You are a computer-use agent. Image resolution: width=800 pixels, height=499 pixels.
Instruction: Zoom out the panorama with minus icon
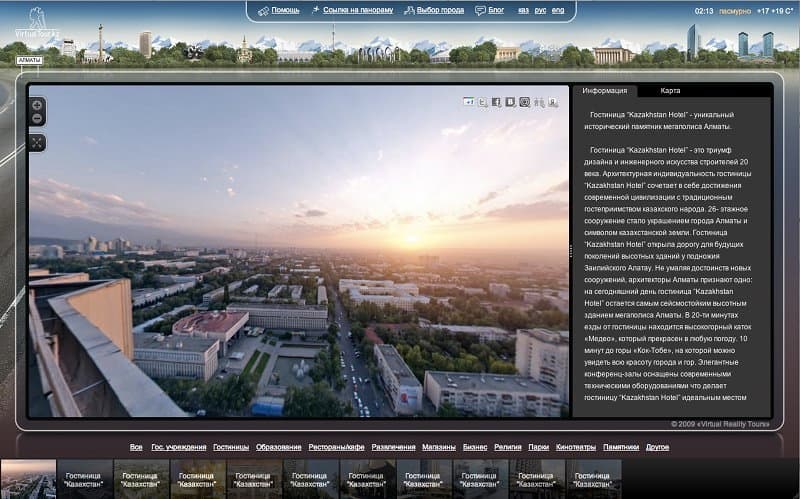pyautogui.click(x=37, y=118)
